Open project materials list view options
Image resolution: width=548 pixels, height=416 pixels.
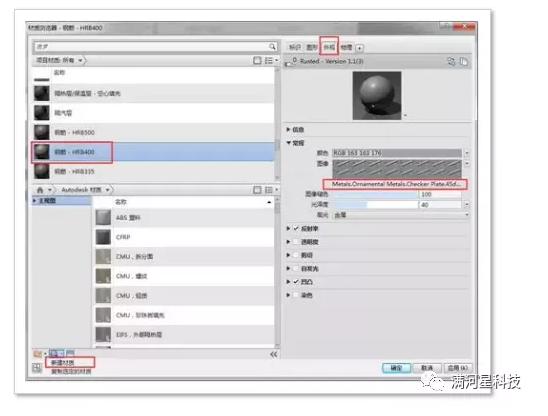[x=271, y=60]
